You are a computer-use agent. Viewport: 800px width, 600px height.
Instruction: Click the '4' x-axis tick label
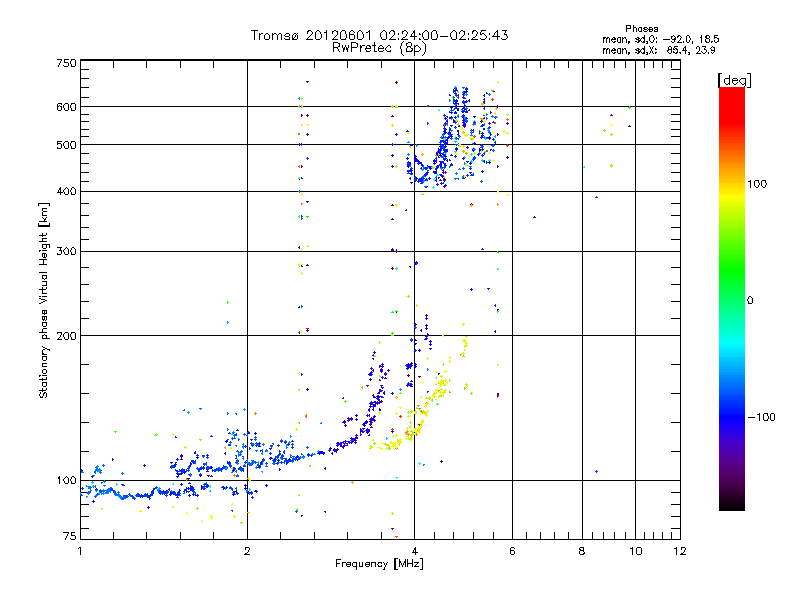pyautogui.click(x=415, y=551)
